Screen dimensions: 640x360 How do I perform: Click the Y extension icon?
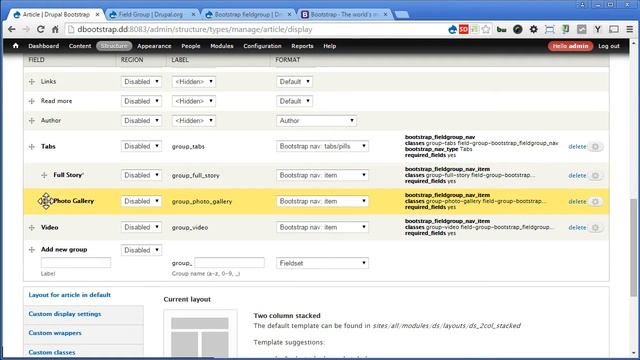[x=598, y=29]
